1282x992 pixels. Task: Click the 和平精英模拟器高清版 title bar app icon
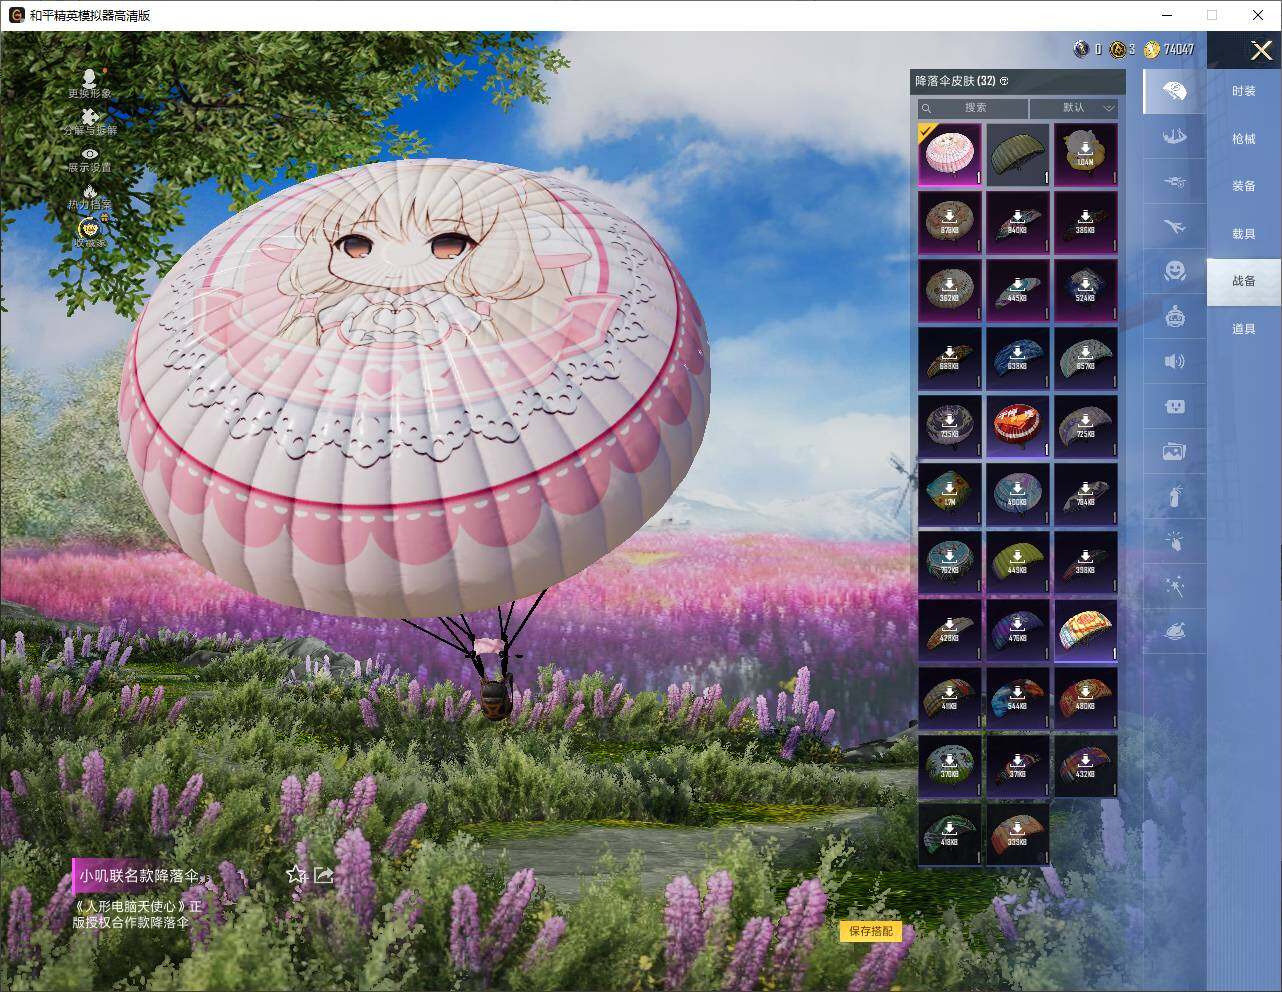click(16, 15)
